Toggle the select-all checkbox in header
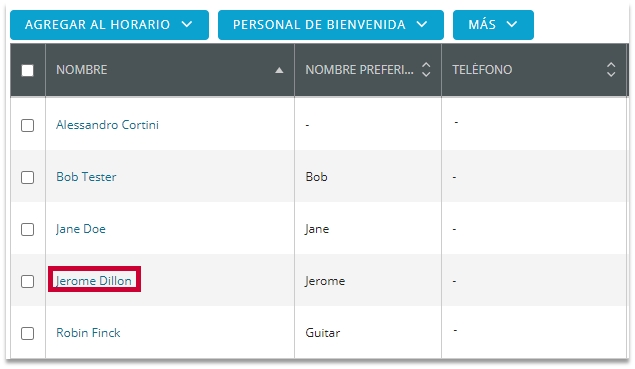 click(x=28, y=70)
